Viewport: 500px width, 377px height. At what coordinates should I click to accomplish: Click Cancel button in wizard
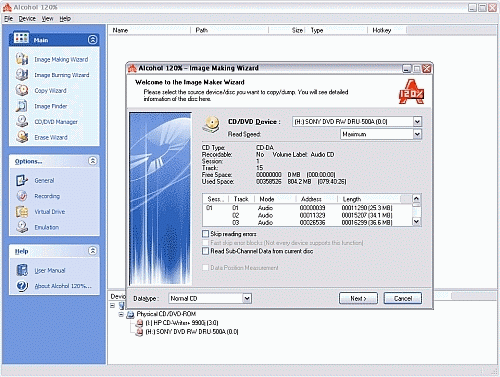(403, 298)
